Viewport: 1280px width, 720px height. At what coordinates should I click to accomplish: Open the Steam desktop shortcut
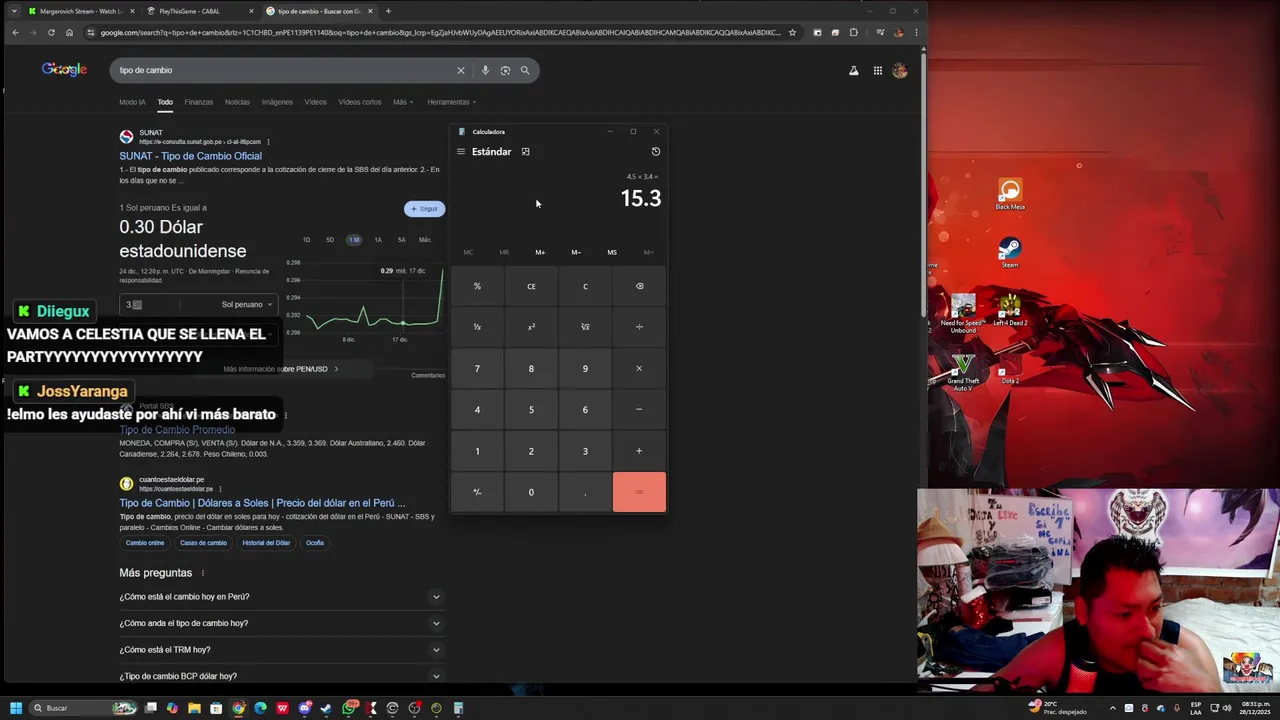[1010, 251]
